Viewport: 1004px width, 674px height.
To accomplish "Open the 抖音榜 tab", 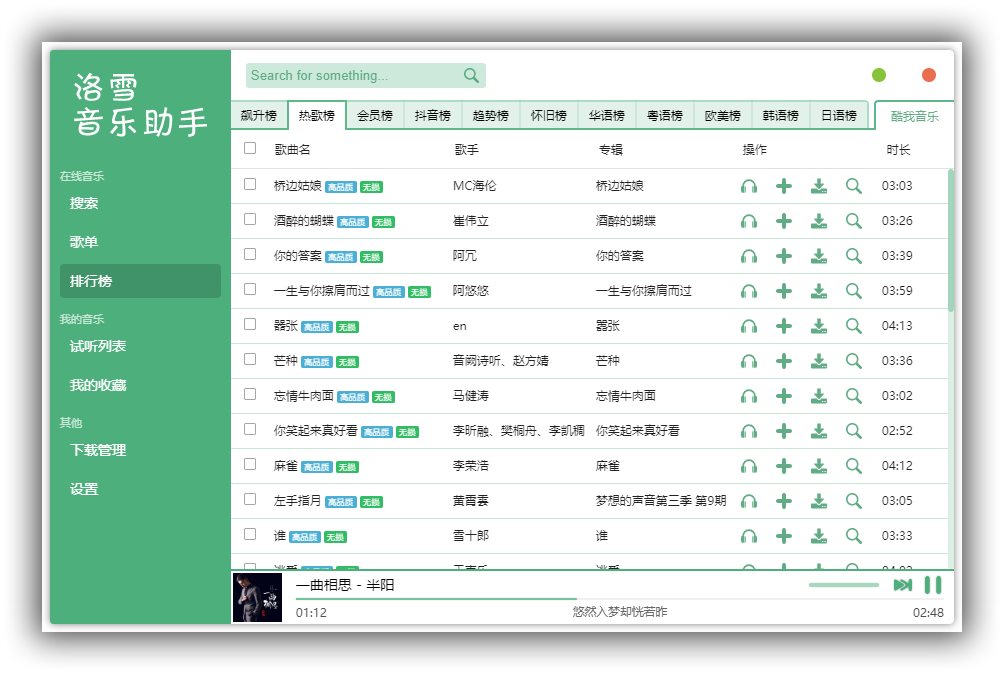I will click(432, 116).
